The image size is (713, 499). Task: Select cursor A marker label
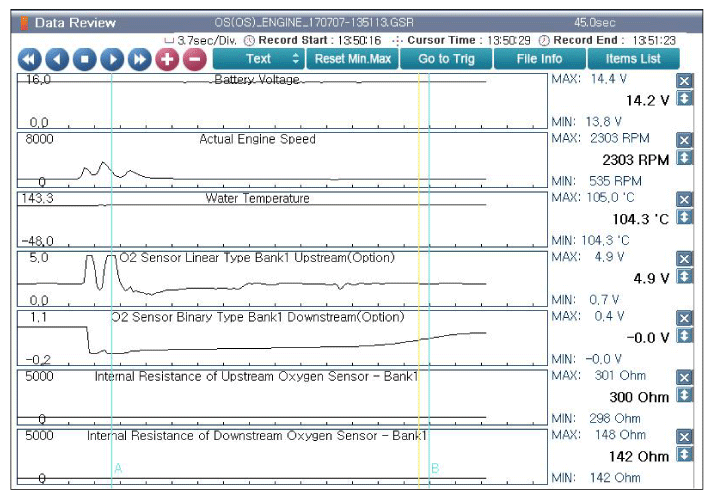pyautogui.click(x=118, y=468)
